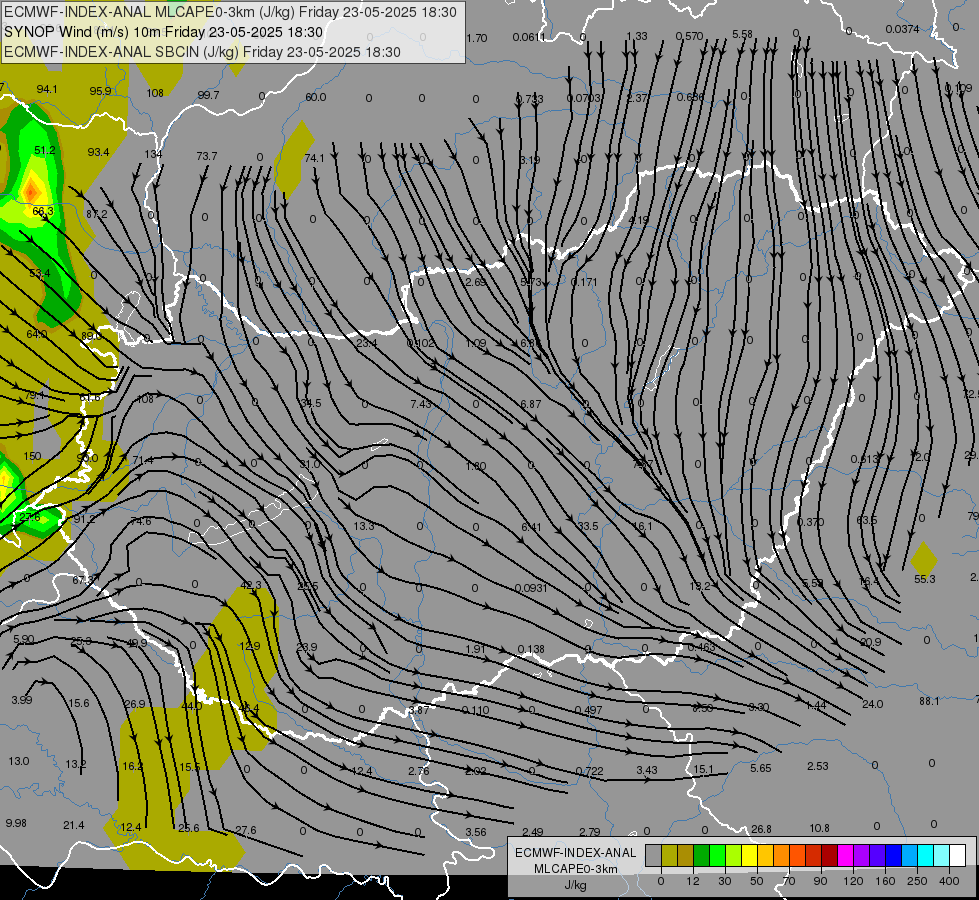Image resolution: width=979 pixels, height=900 pixels.
Task: Click the white legend swatch
Action: pos(957,856)
